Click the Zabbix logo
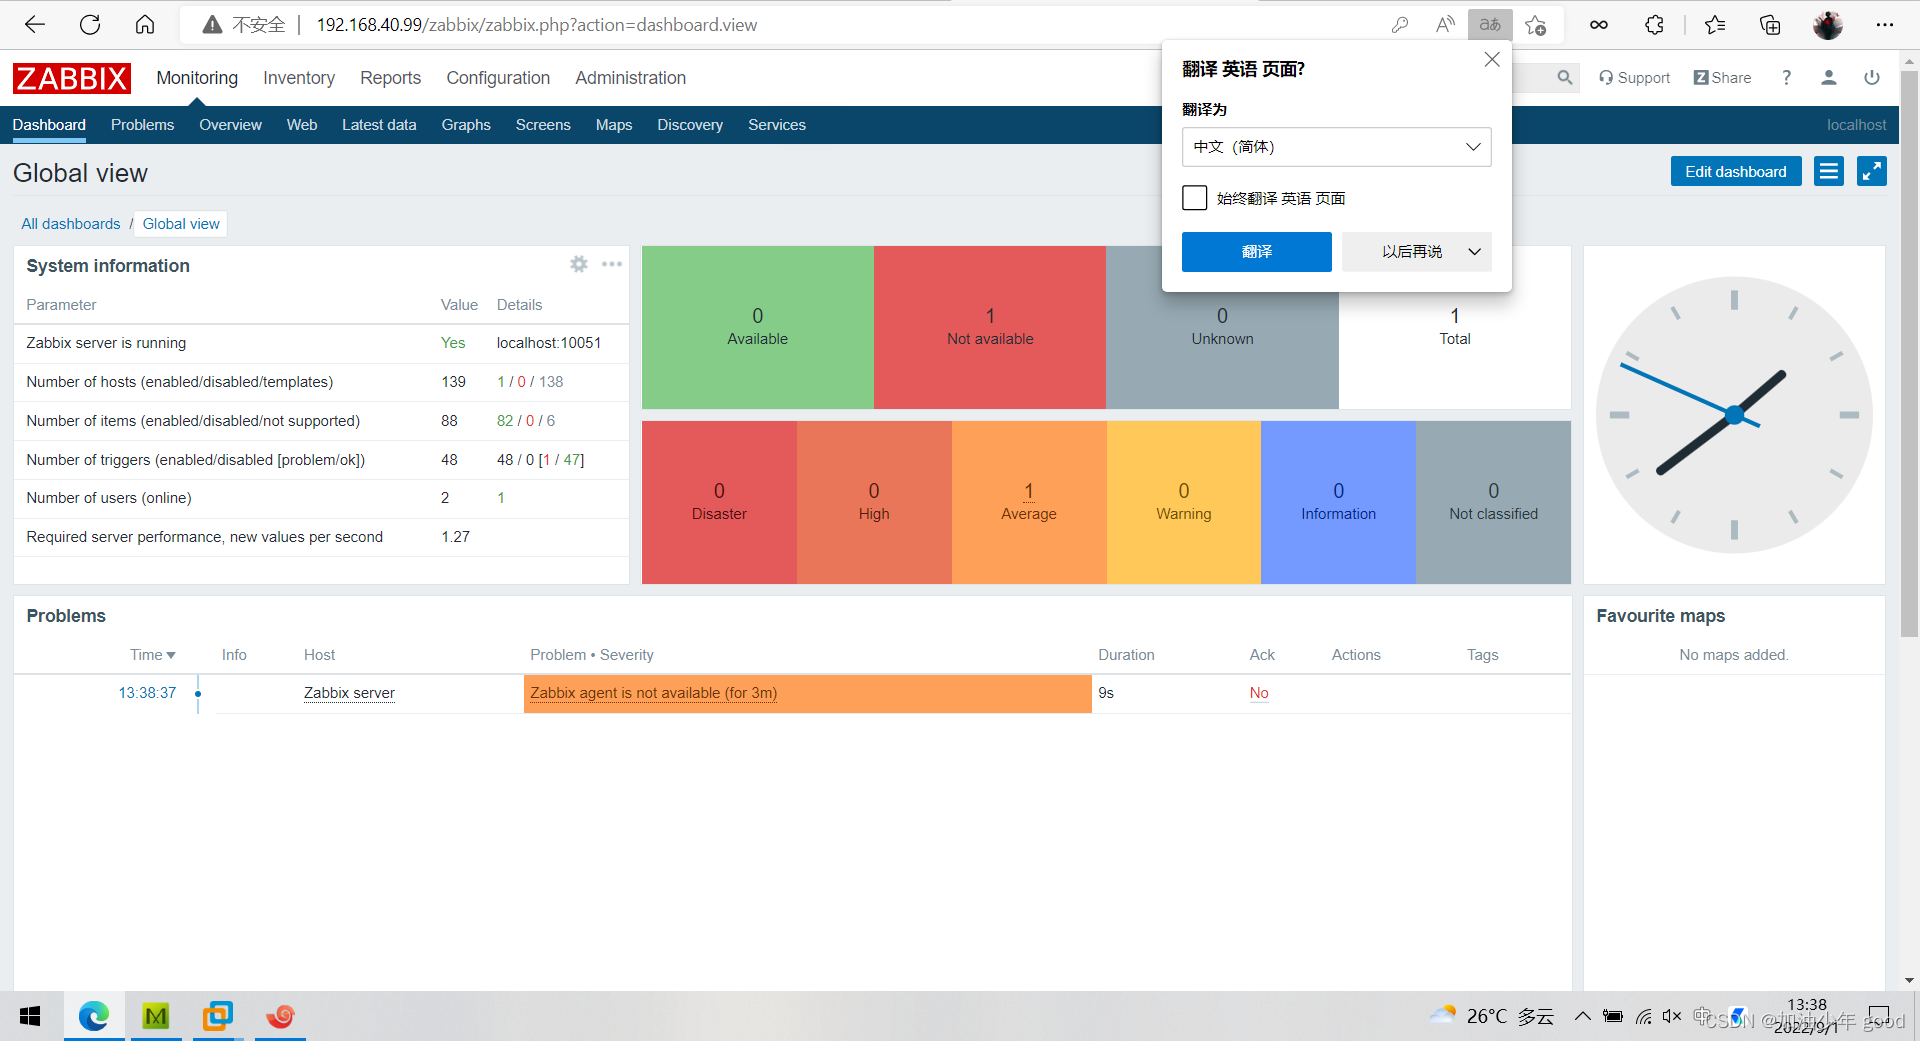Image resolution: width=1920 pixels, height=1041 pixels. tap(72, 78)
